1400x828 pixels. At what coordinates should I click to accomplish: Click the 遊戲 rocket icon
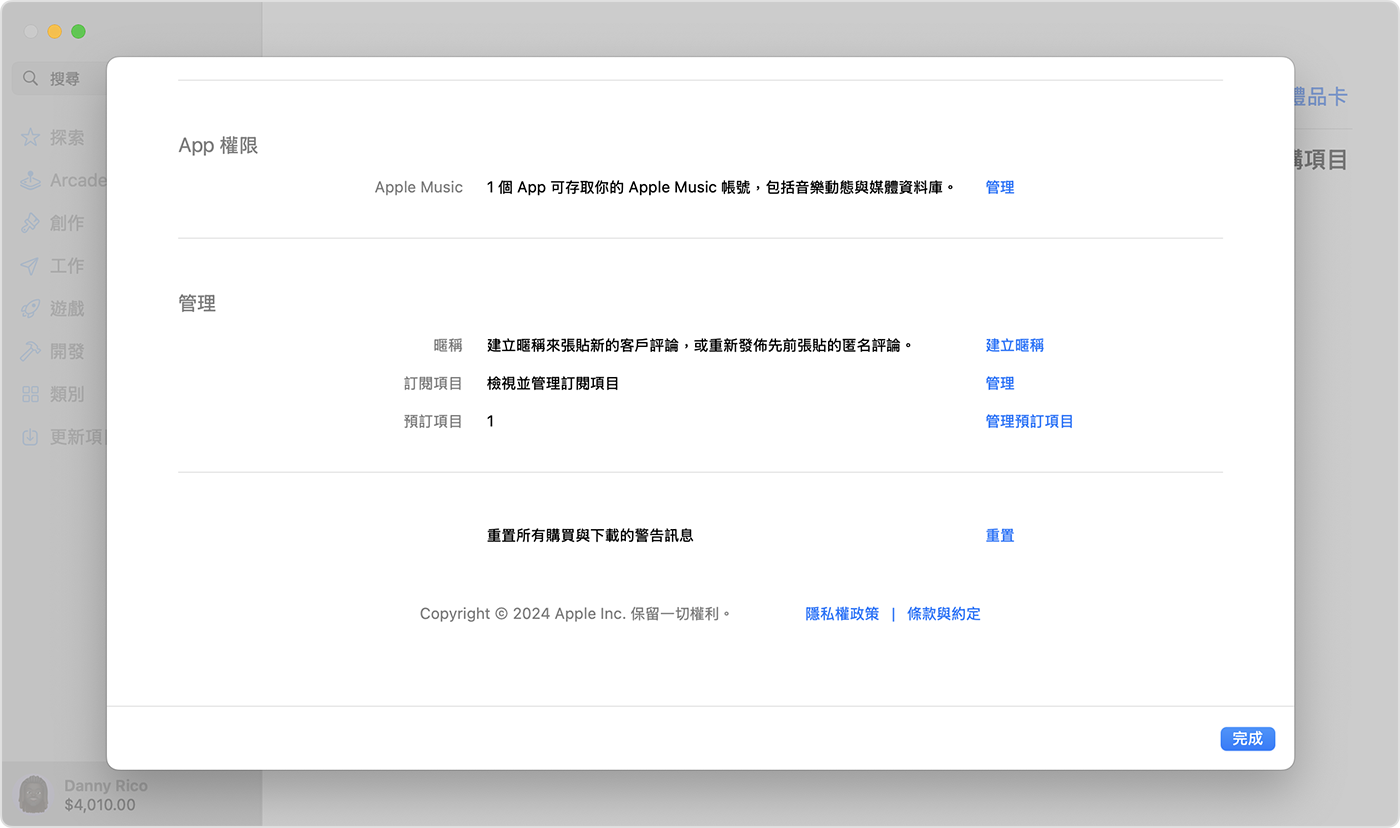pyautogui.click(x=31, y=309)
